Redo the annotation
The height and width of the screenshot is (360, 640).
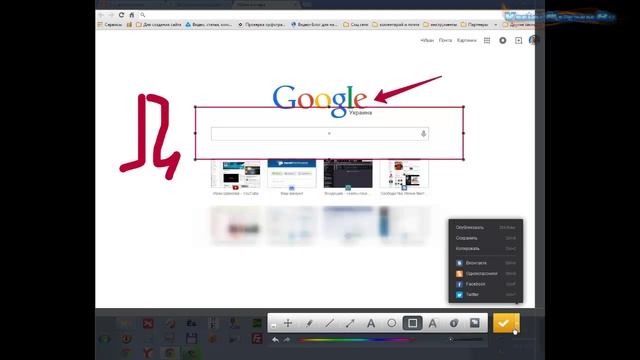pyautogui.click(x=287, y=340)
